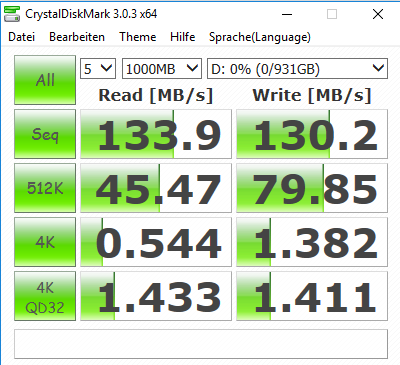
Task: Run all benchmarks with All button
Action: 45,80
